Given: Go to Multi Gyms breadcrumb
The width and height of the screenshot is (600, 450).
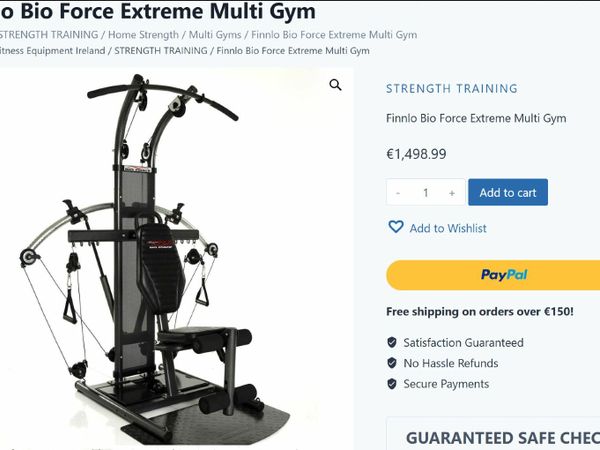Looking at the screenshot, I should tap(215, 35).
